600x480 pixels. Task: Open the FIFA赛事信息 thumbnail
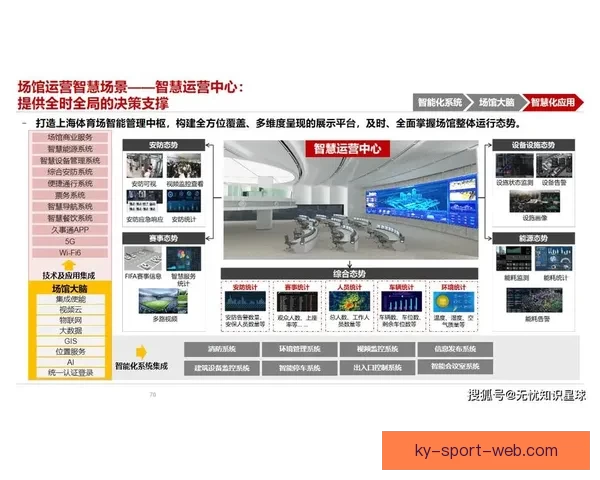point(143,259)
